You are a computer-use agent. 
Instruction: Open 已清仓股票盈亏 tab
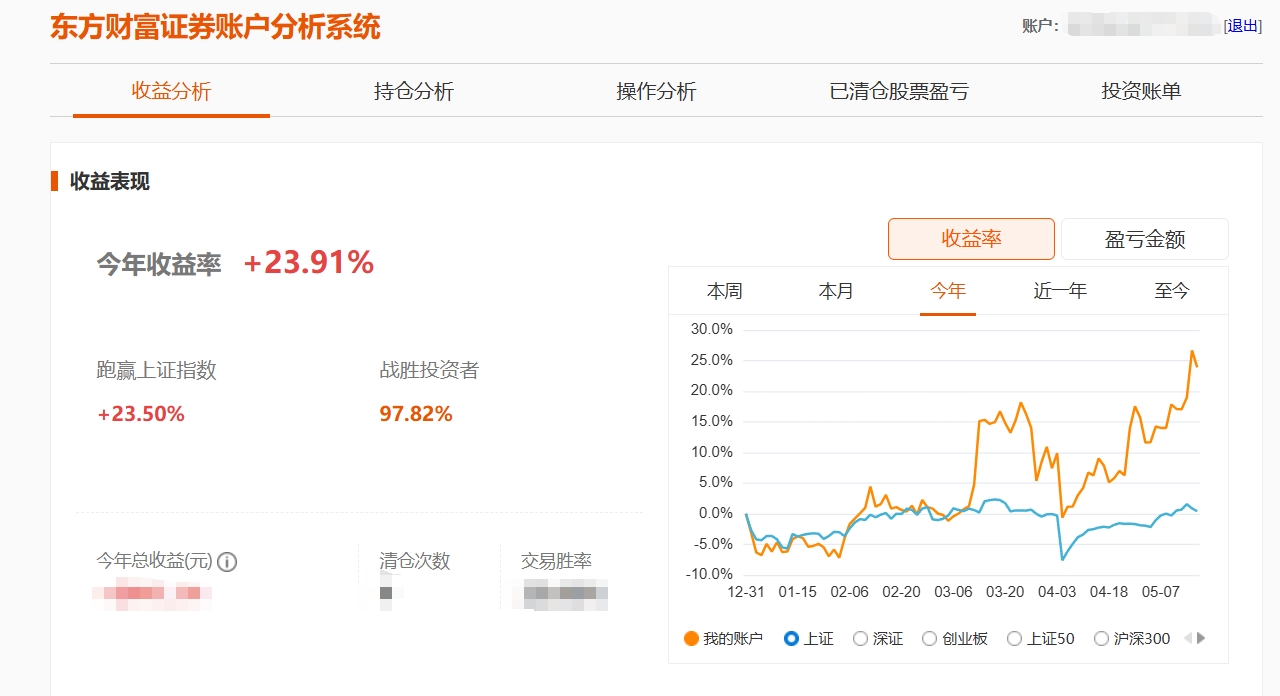tap(899, 91)
